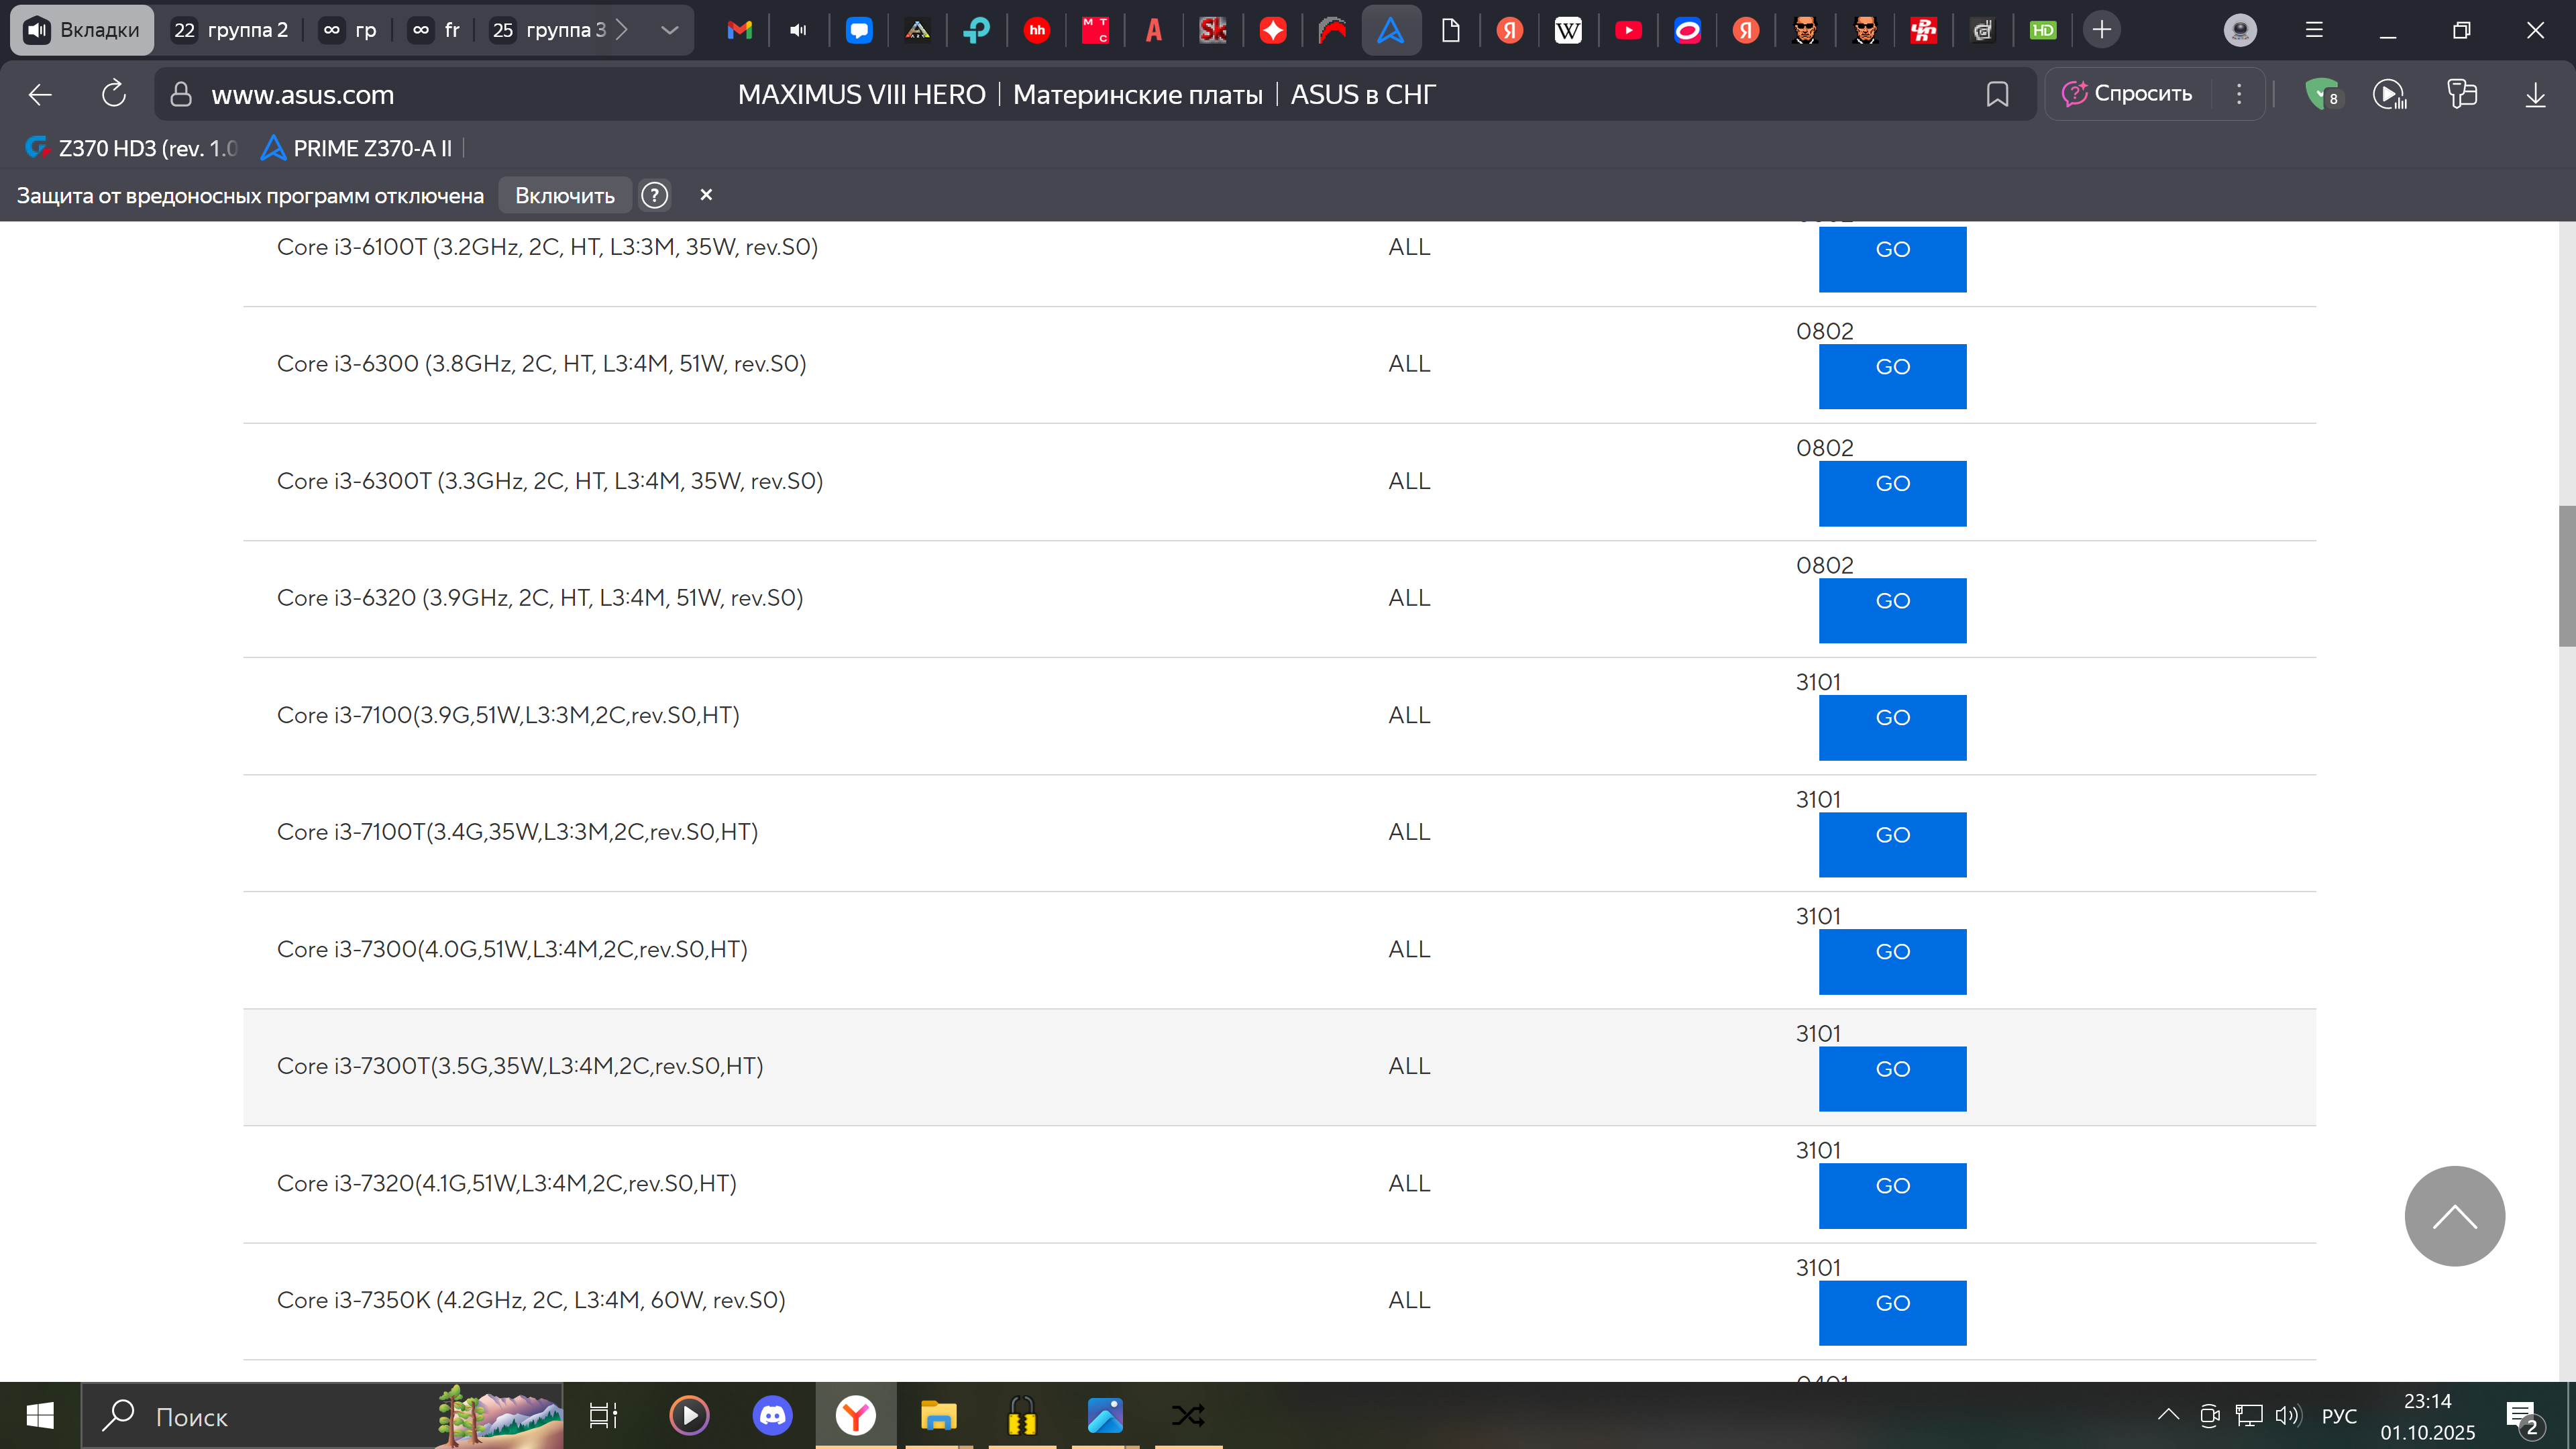Viewport: 2576px width, 1449px height.
Task: Expand the tab groups dropdown chevron
Action: click(670, 30)
